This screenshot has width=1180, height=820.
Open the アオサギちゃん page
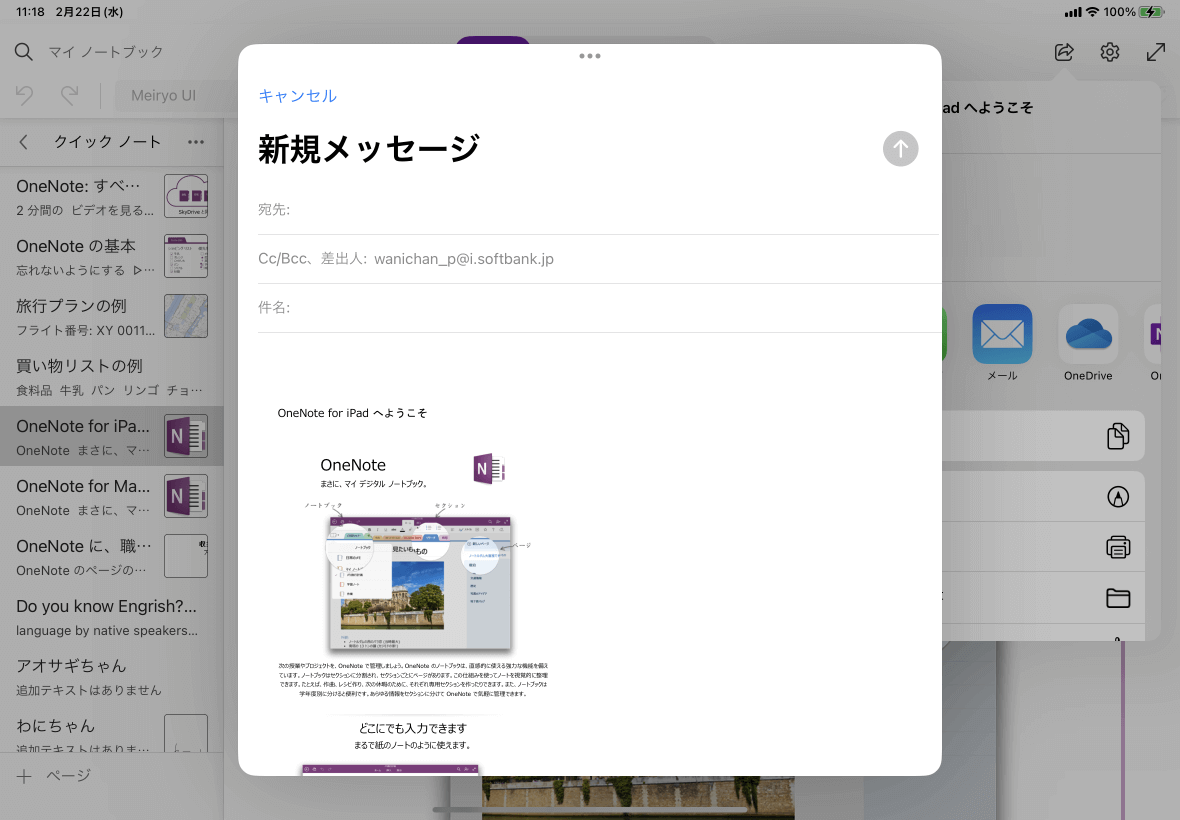point(111,677)
